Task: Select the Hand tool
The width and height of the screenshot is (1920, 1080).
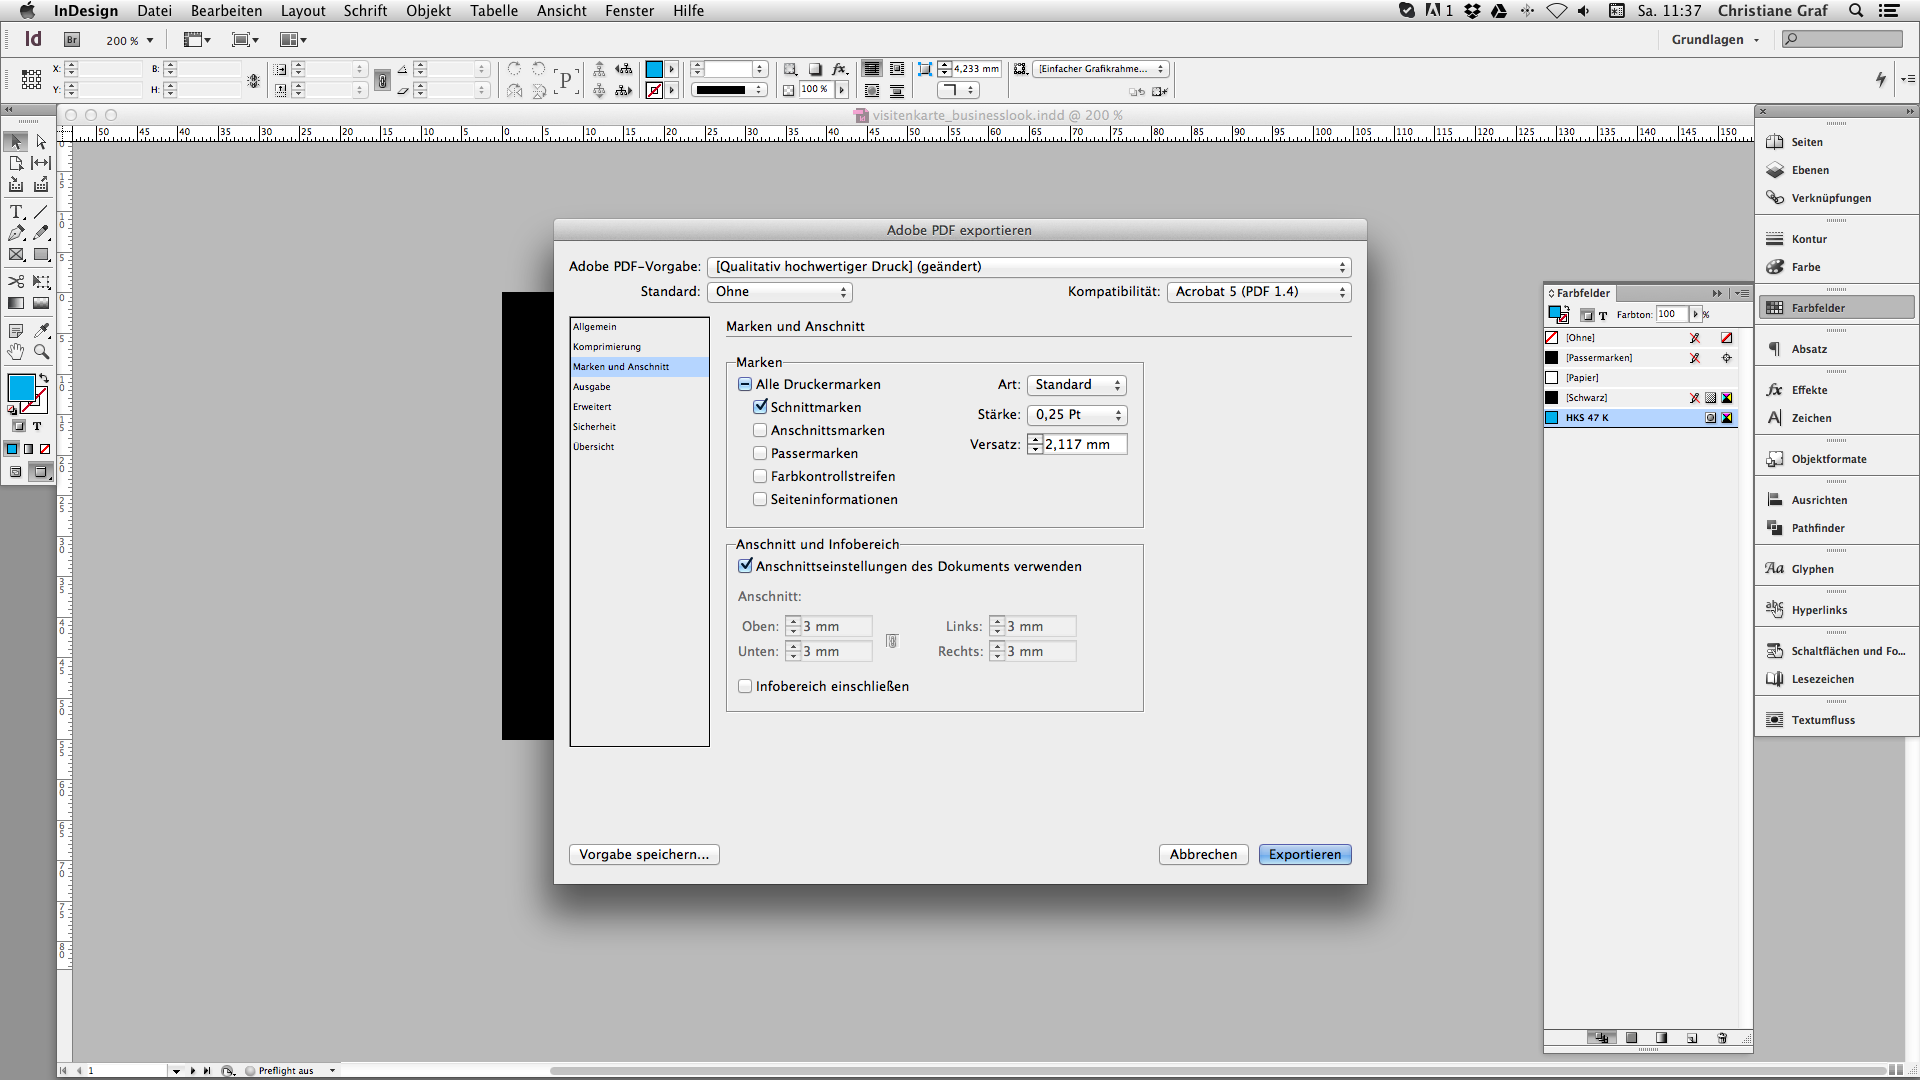Action: click(x=15, y=352)
